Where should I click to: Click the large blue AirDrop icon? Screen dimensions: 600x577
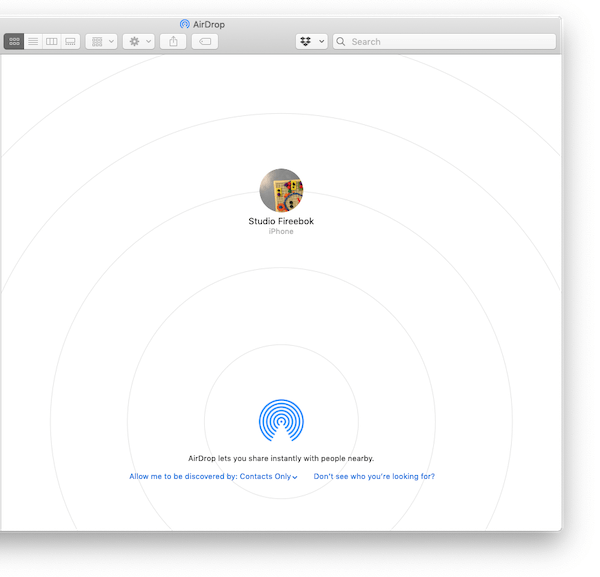[281, 421]
